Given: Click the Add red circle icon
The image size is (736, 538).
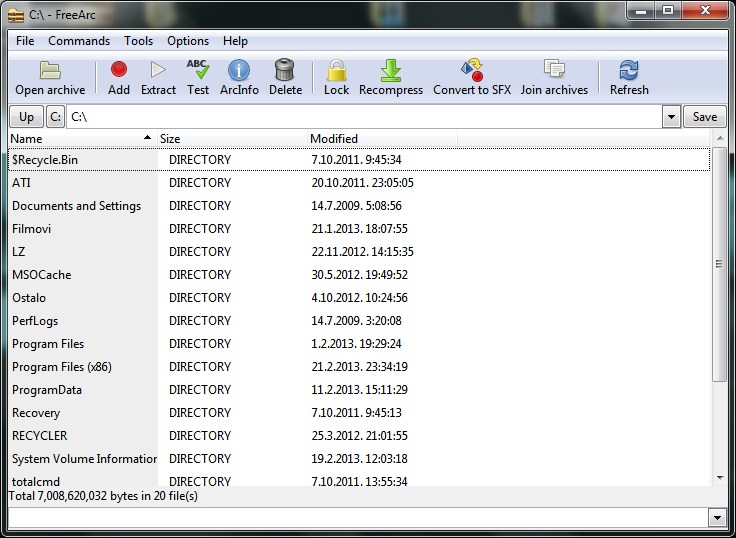Looking at the screenshot, I should 119,69.
